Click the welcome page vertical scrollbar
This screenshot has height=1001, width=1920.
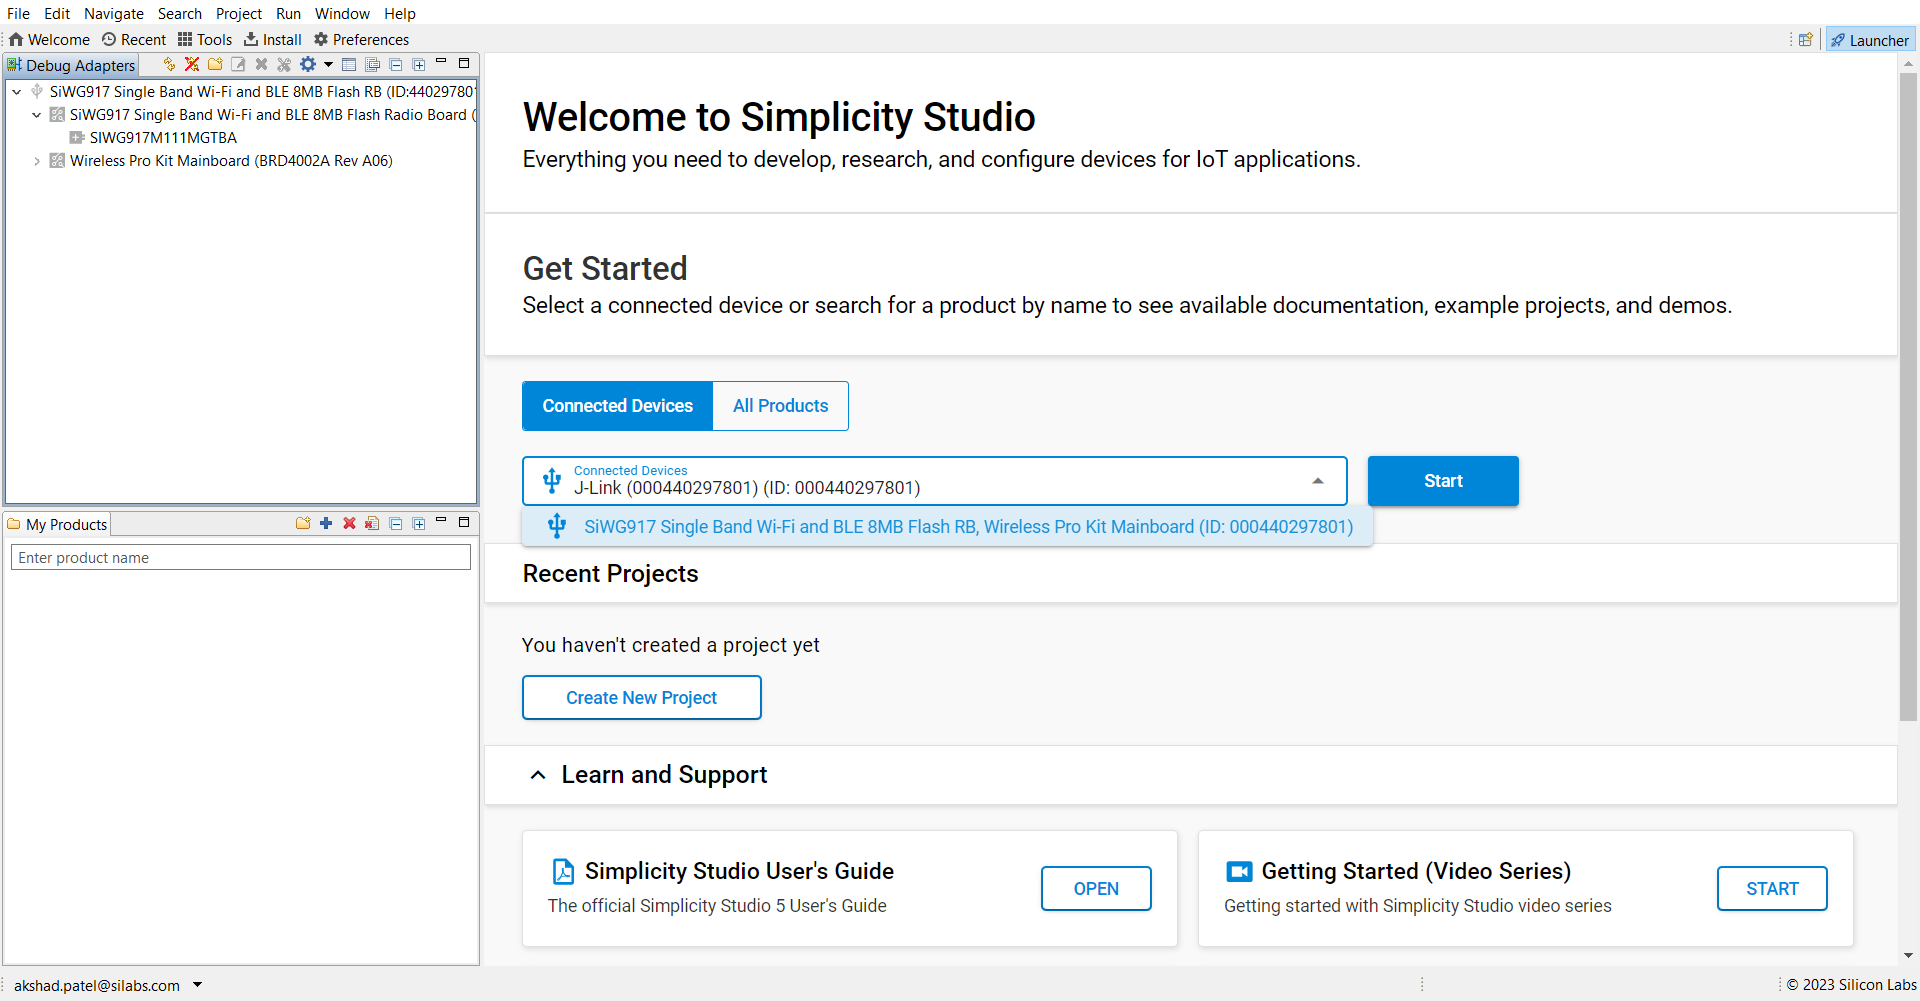point(1908,397)
